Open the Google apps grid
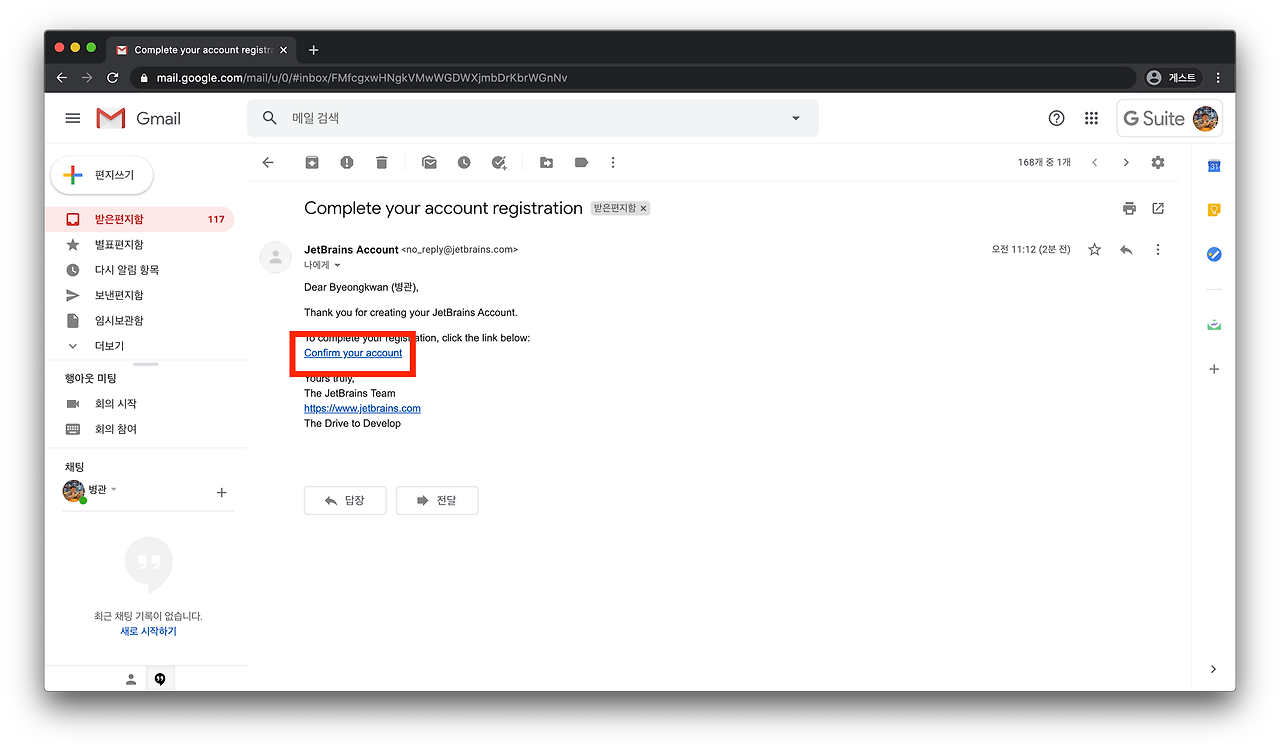The height and width of the screenshot is (750, 1280). click(x=1091, y=118)
